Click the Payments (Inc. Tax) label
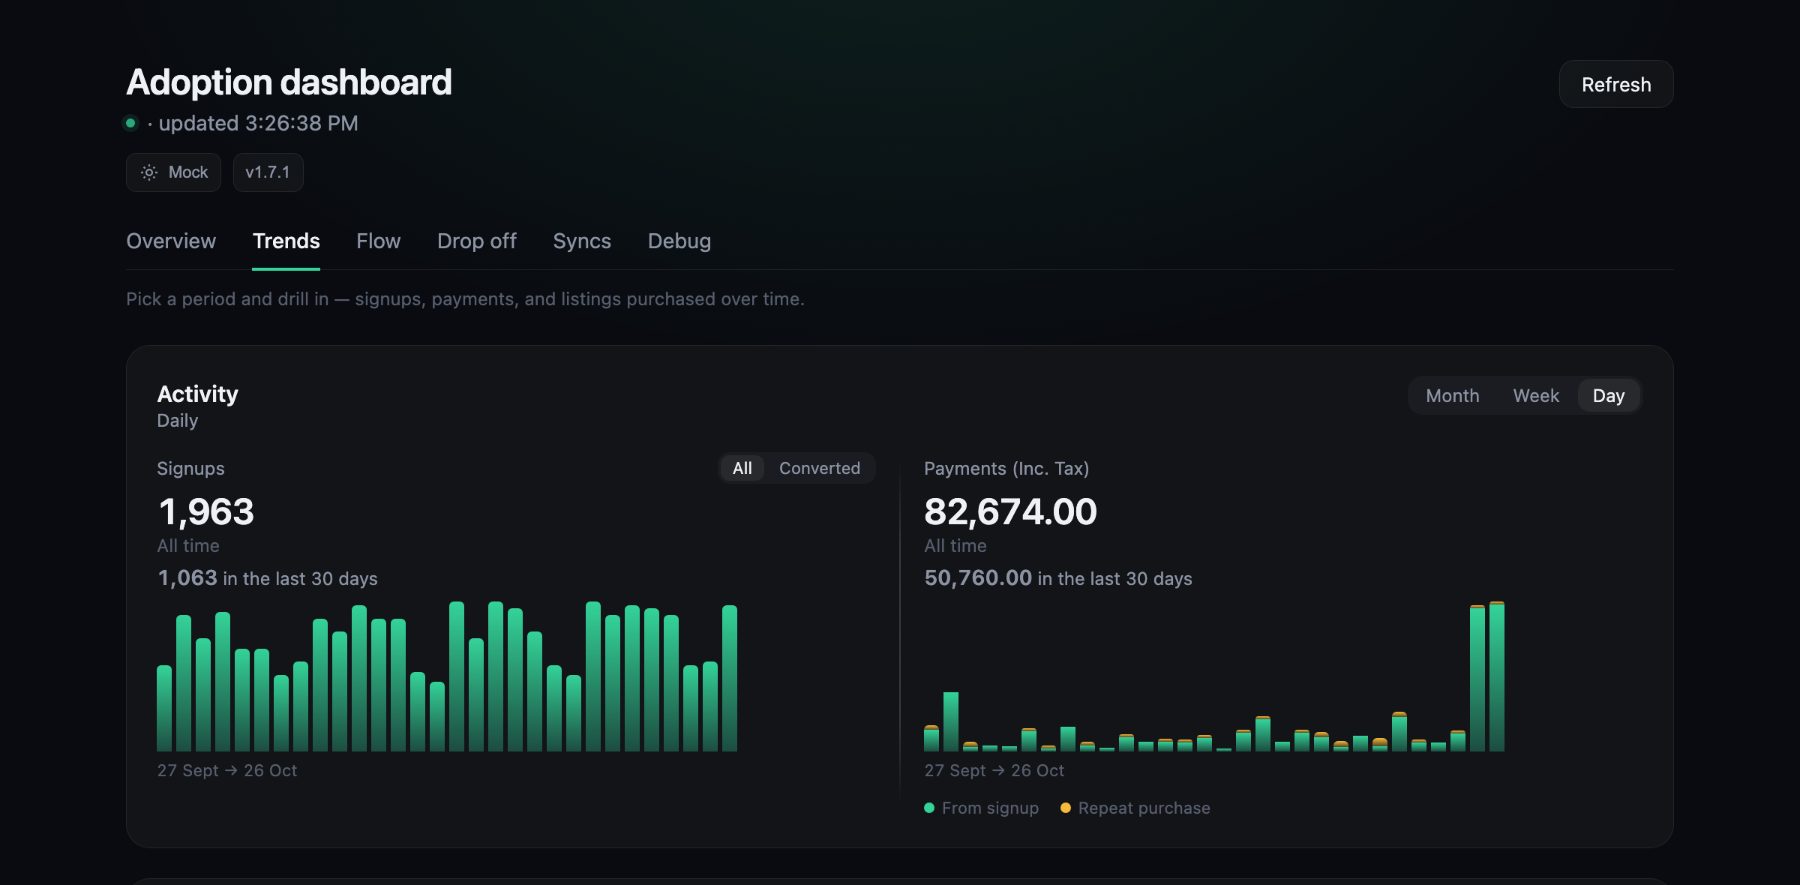Screen dimensions: 1800x885 (x=1006, y=468)
